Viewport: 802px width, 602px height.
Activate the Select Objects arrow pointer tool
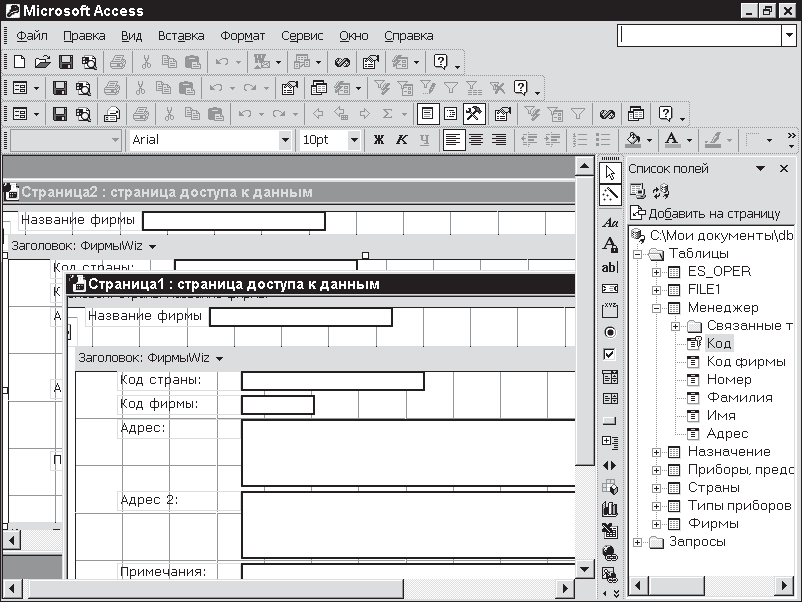coord(609,173)
